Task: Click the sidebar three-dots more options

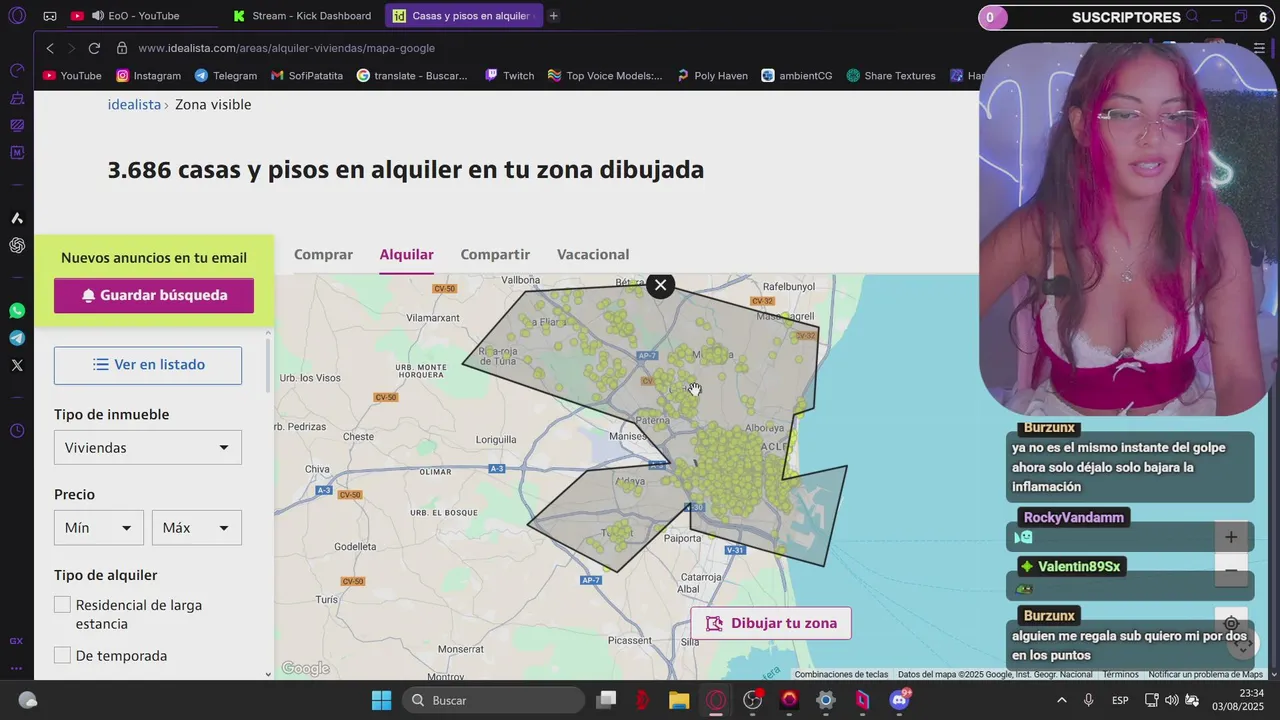Action: point(17,669)
